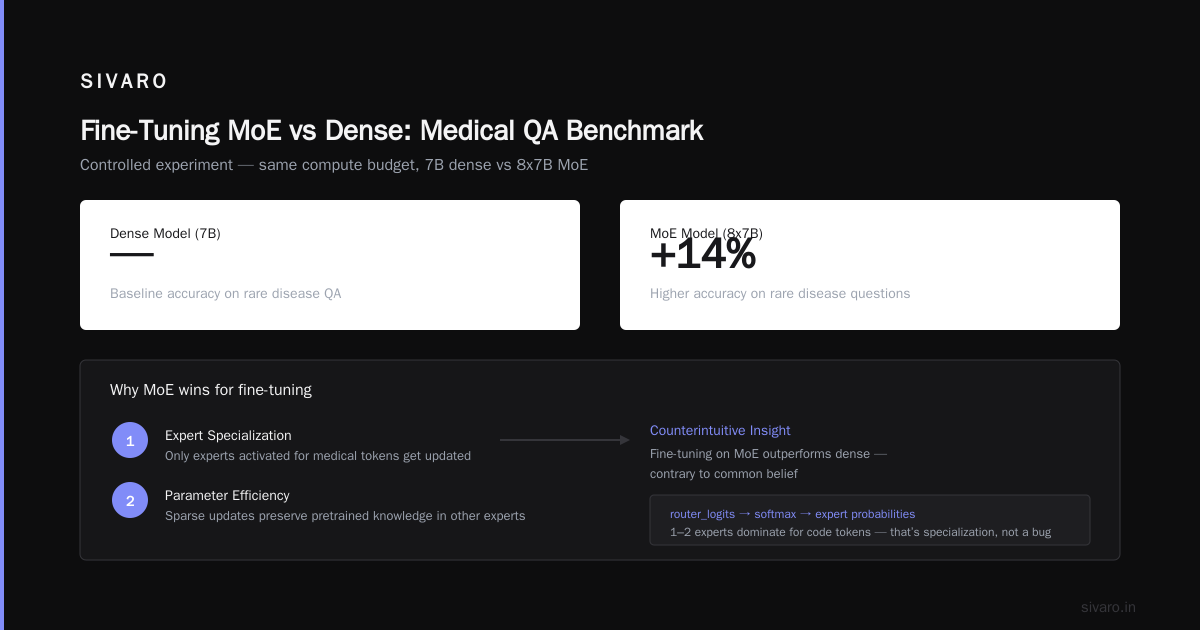Click the MoE Model (8x7B) card
Screen dimensions: 1200x630
coord(870,265)
